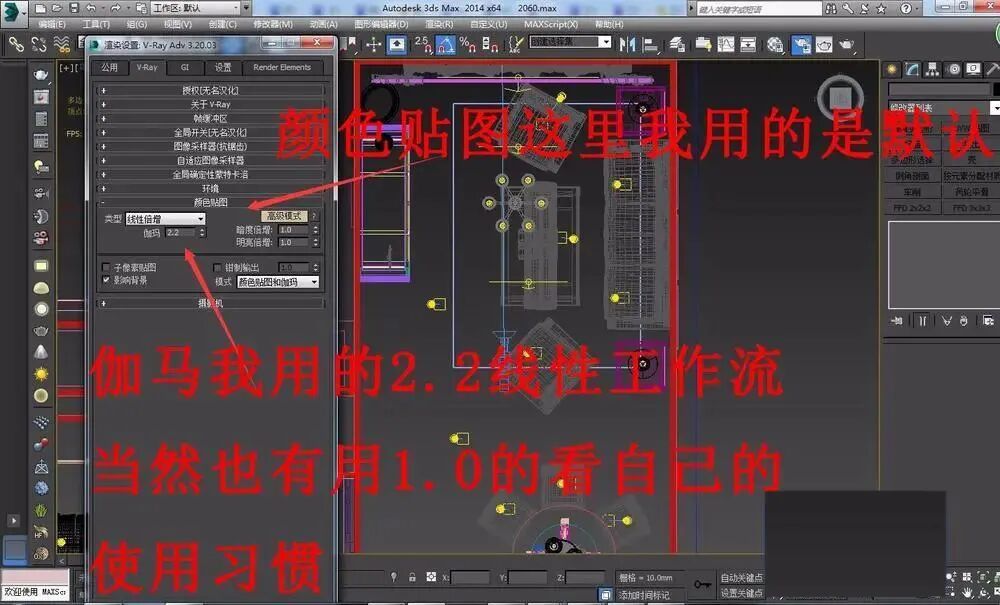Image resolution: width=1000 pixels, height=605 pixels.
Task: Click the Open File folder icon
Action: (57, 8)
